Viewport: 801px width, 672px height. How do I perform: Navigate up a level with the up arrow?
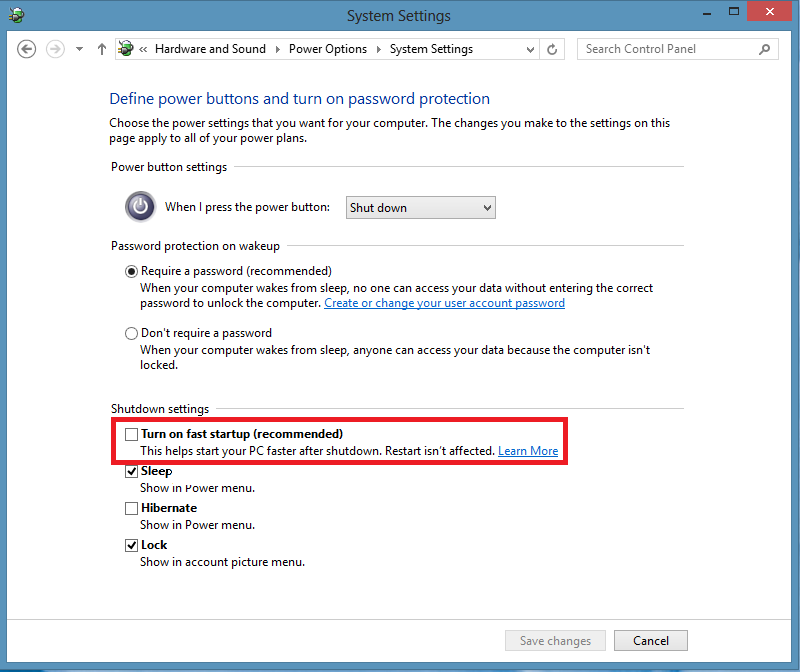coord(101,48)
